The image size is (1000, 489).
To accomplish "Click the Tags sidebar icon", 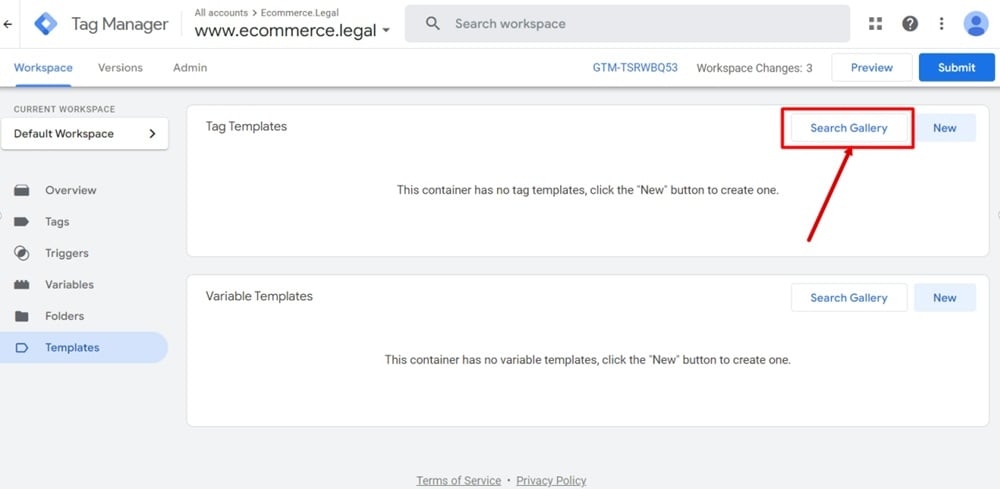I will (22, 222).
